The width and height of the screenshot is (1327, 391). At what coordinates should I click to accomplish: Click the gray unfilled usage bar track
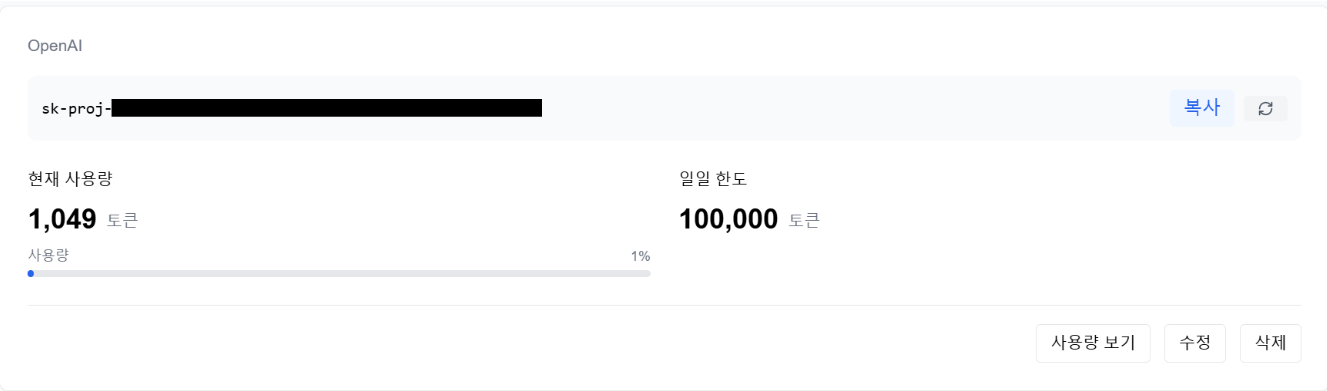pos(342,273)
